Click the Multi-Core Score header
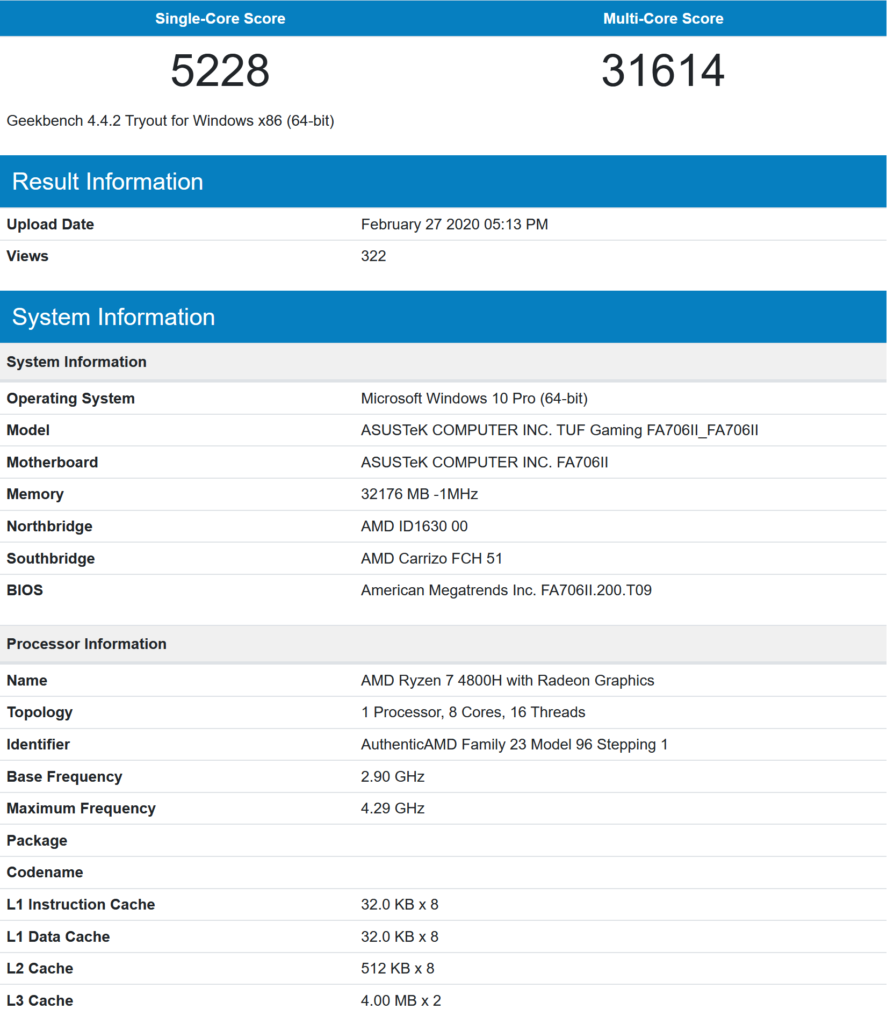 (663, 18)
